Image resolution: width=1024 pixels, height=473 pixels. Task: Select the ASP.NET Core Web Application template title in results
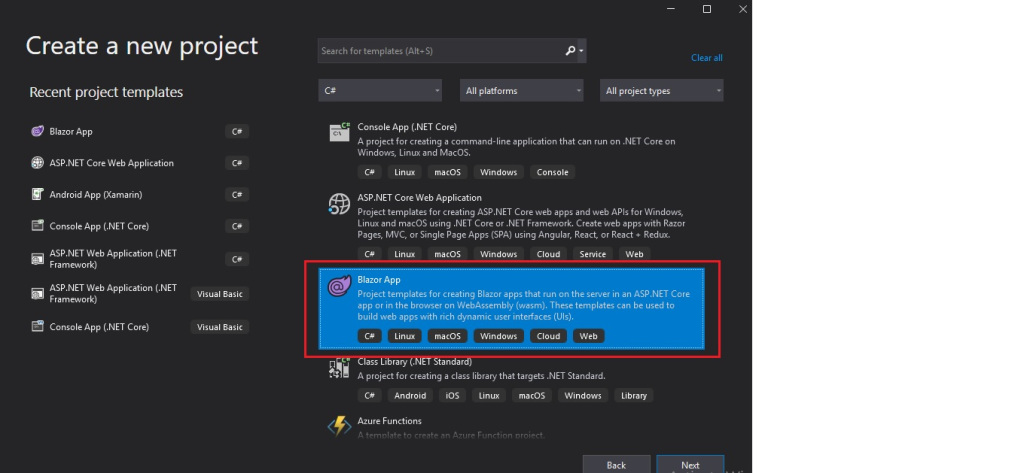tap(419, 197)
